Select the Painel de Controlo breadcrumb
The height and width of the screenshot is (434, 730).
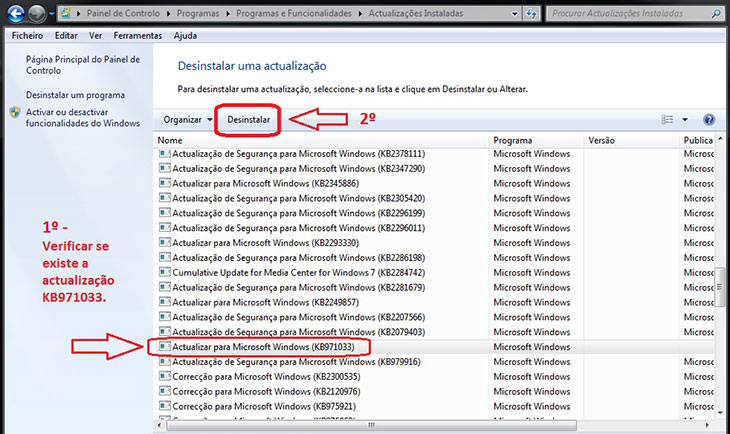coord(123,14)
